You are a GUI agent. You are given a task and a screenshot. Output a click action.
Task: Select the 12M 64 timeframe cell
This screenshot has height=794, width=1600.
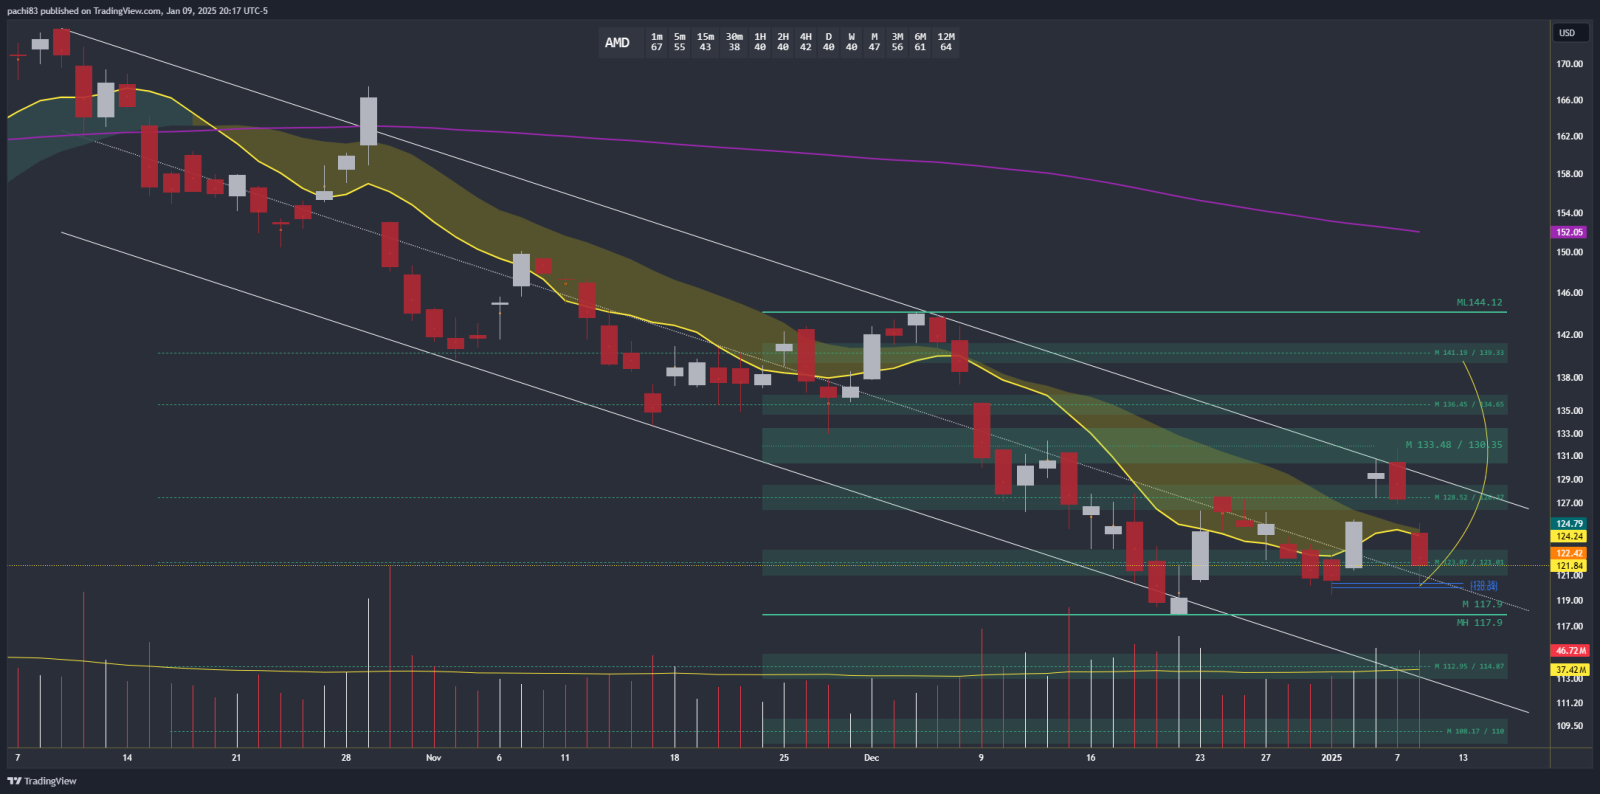tap(946, 42)
